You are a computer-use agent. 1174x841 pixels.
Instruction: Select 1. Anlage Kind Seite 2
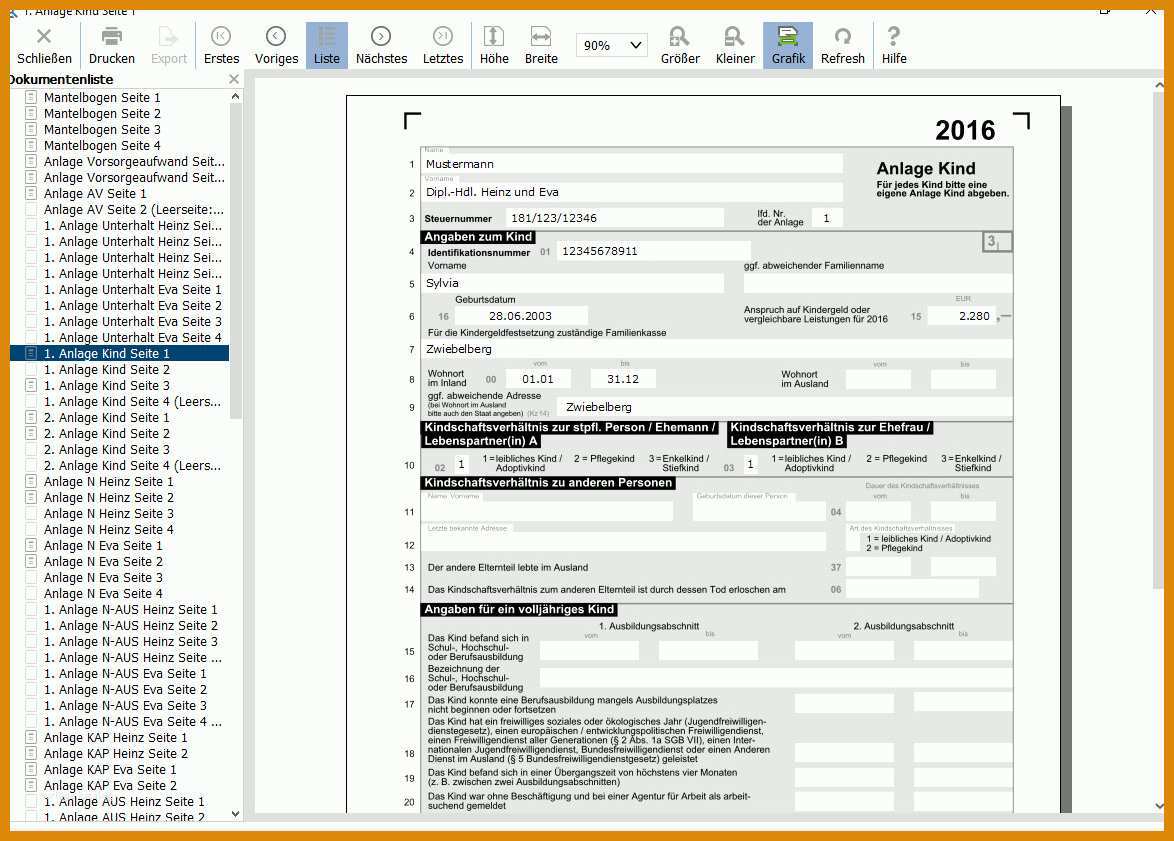tap(106, 370)
